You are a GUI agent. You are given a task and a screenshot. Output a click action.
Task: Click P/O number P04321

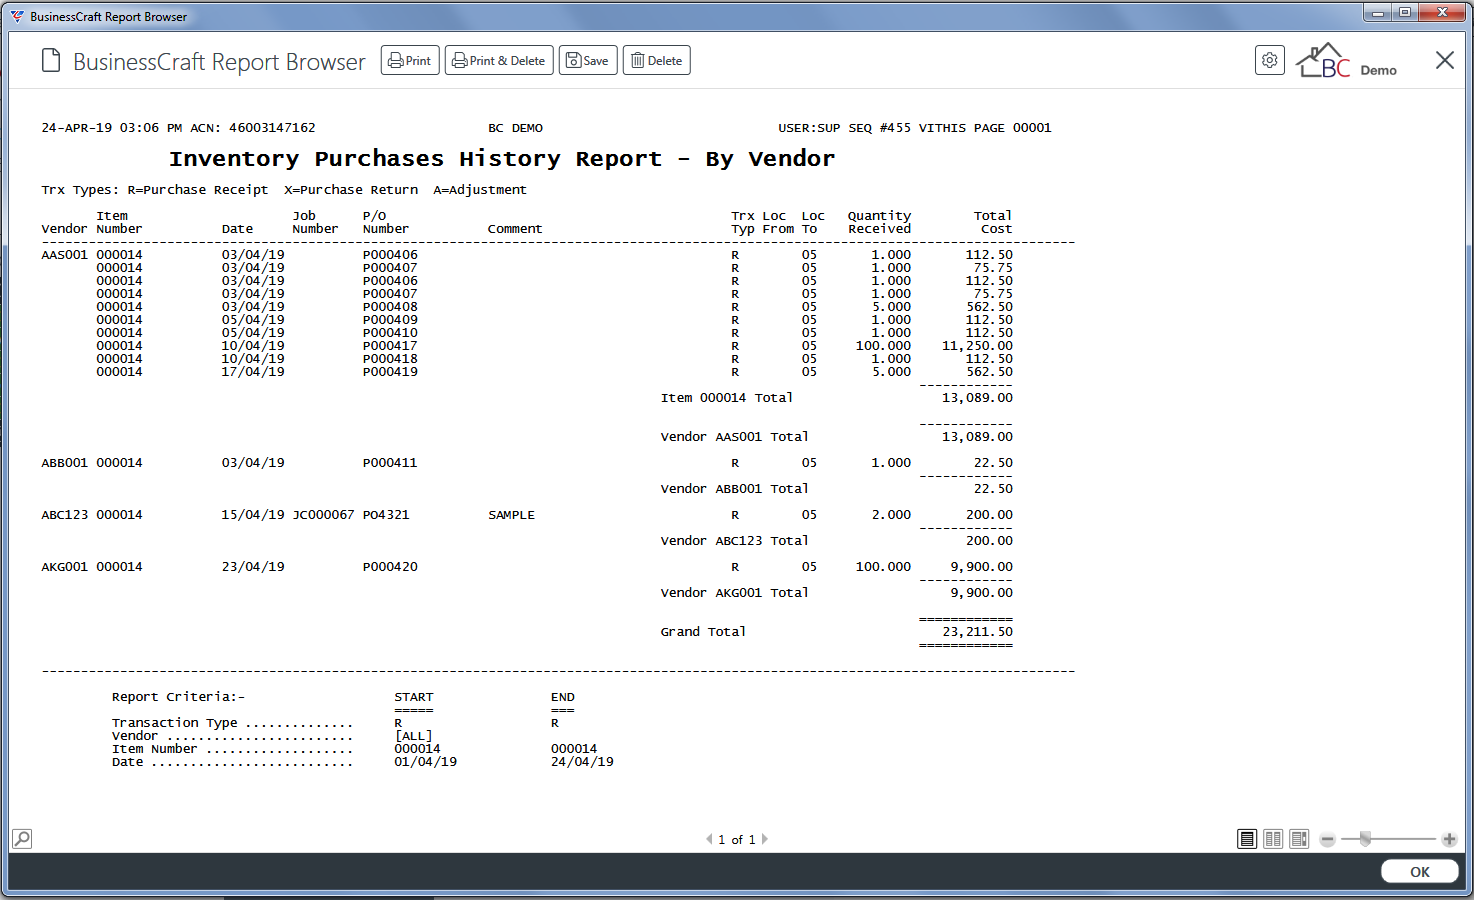coord(386,515)
